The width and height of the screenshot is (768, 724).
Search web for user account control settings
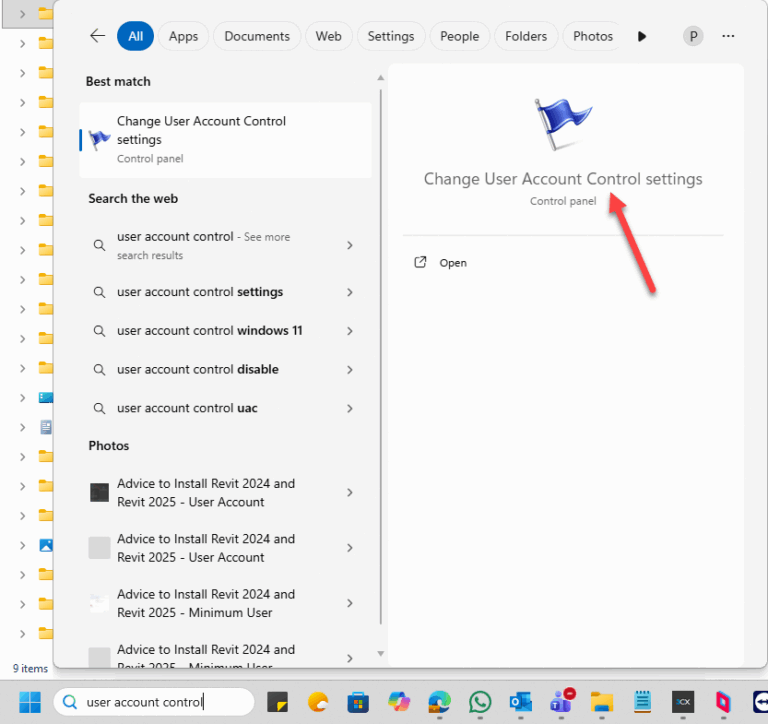(223, 292)
